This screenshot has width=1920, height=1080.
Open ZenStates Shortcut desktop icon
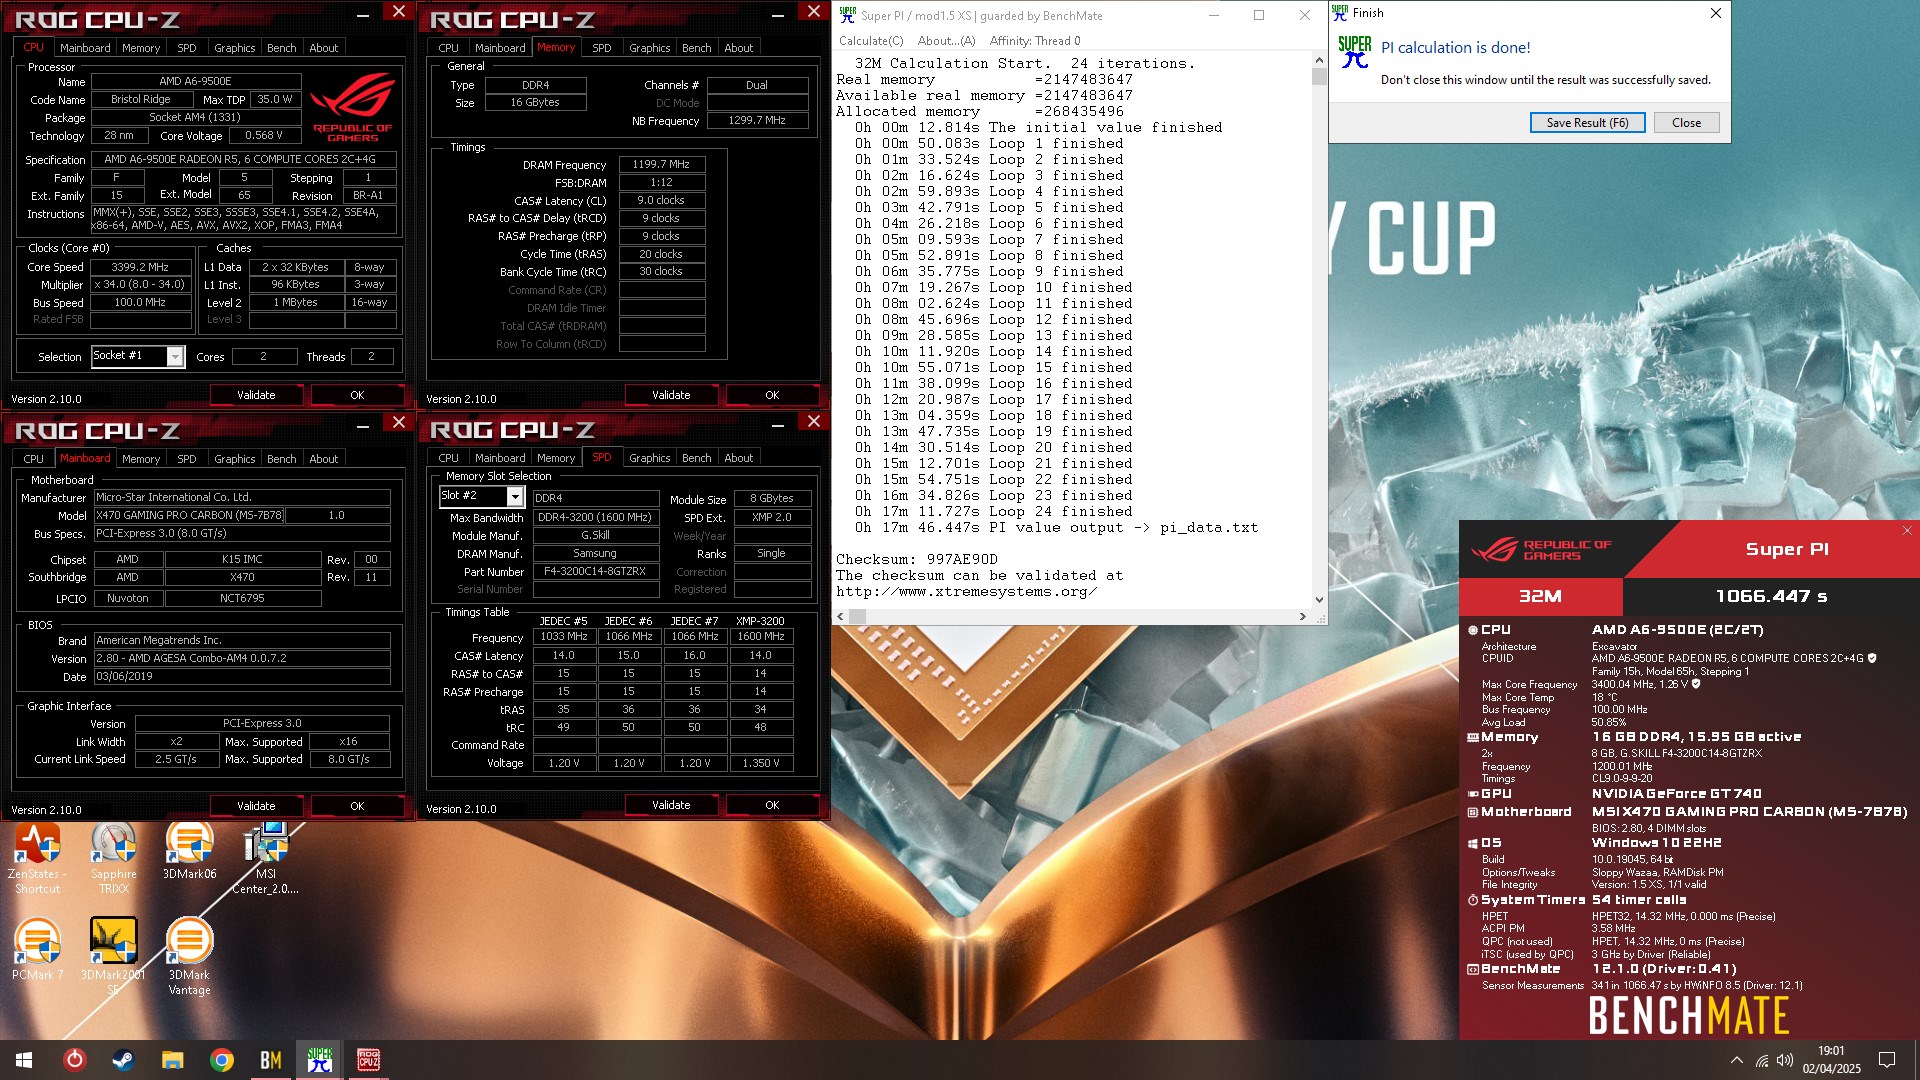coord(37,857)
